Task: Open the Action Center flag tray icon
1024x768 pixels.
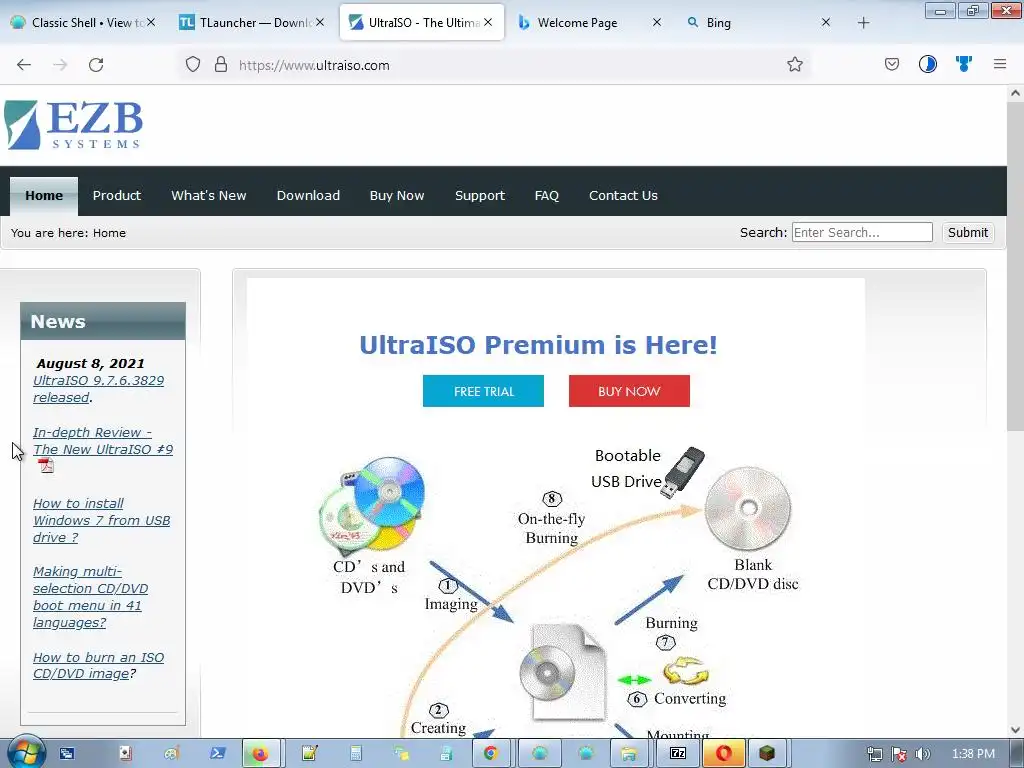Action: coord(899,754)
